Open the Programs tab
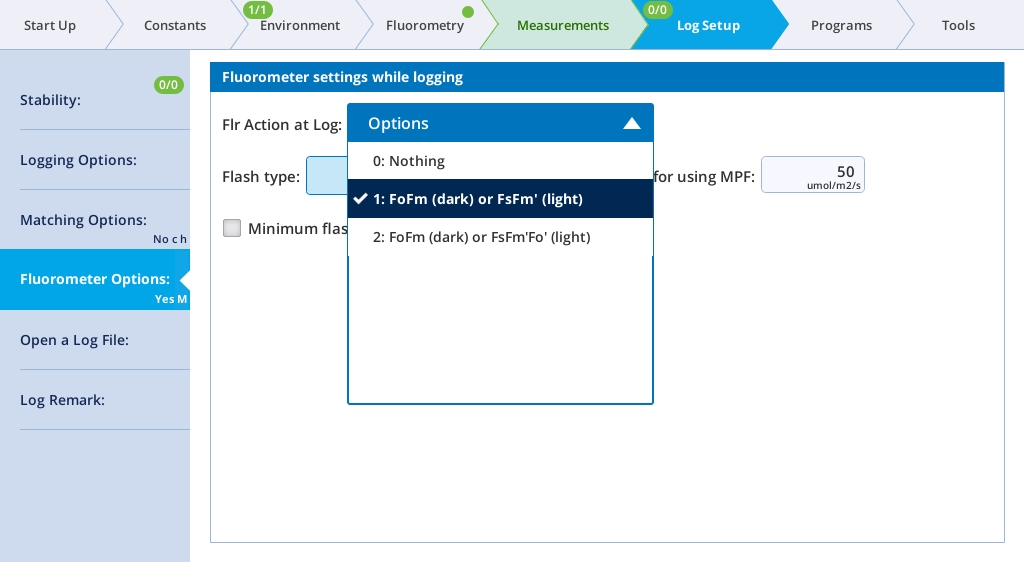 (x=840, y=25)
